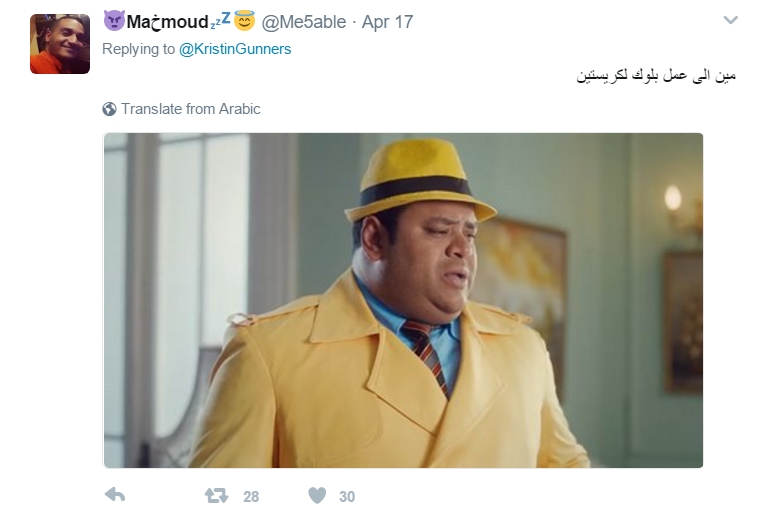Click the blue zzz emoji in the name
This screenshot has height=511, width=774.
point(221,21)
